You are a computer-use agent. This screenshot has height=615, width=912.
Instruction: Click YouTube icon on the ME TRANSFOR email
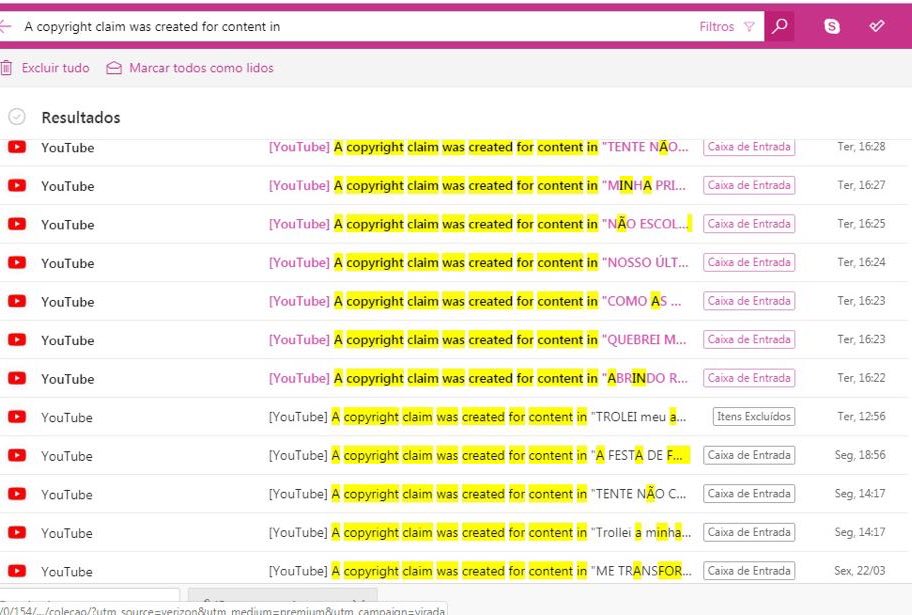[x=17, y=571]
